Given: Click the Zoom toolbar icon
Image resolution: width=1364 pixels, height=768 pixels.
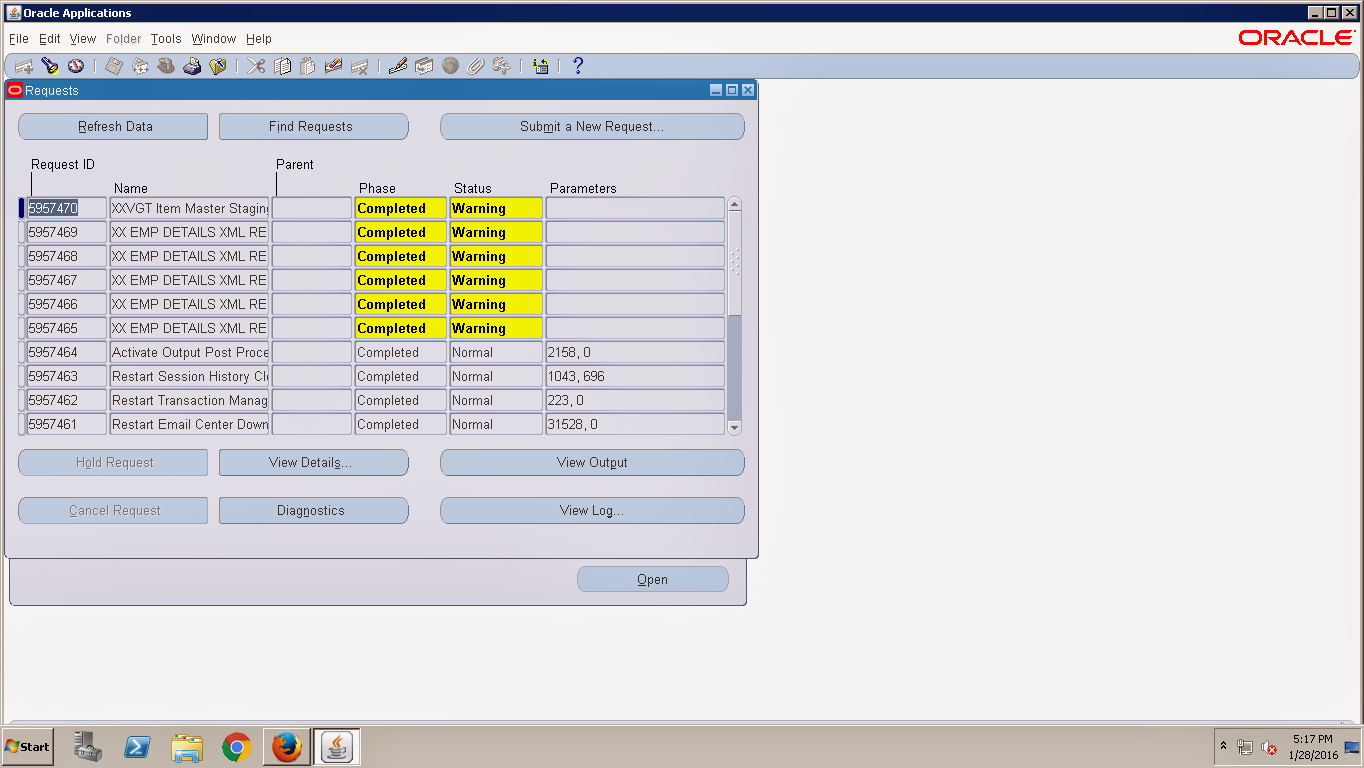Looking at the screenshot, I should [x=424, y=66].
